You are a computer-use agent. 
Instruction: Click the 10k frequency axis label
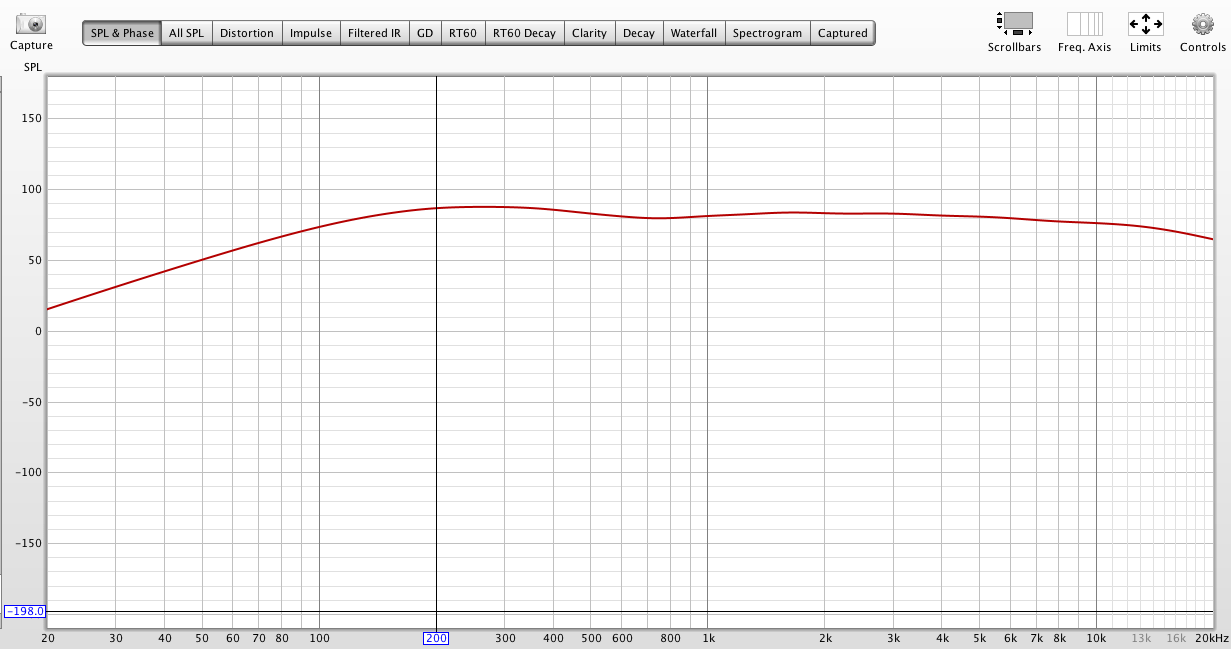(x=1097, y=638)
